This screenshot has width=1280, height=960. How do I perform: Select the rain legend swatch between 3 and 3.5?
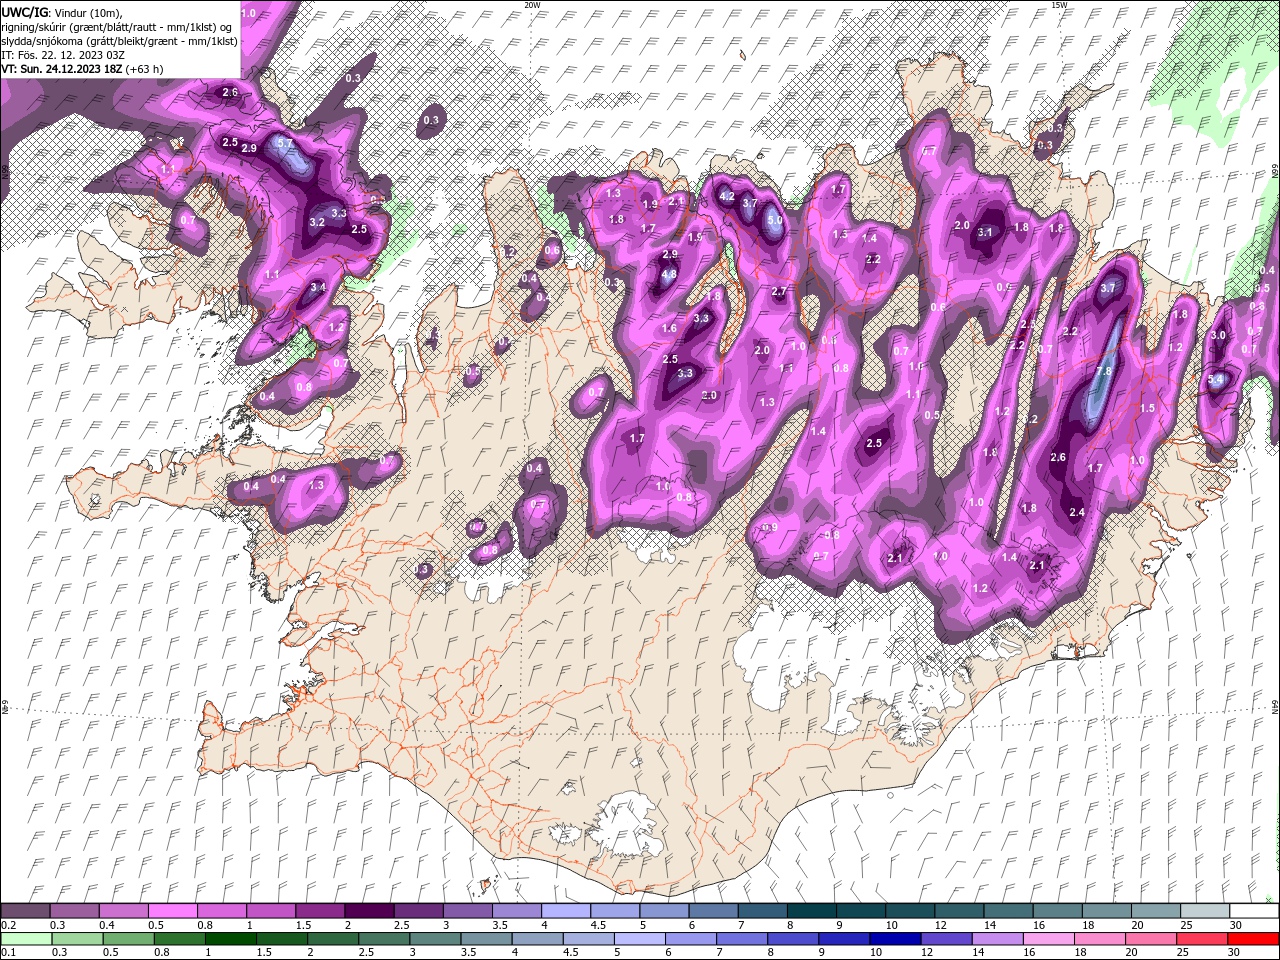(x=436, y=939)
